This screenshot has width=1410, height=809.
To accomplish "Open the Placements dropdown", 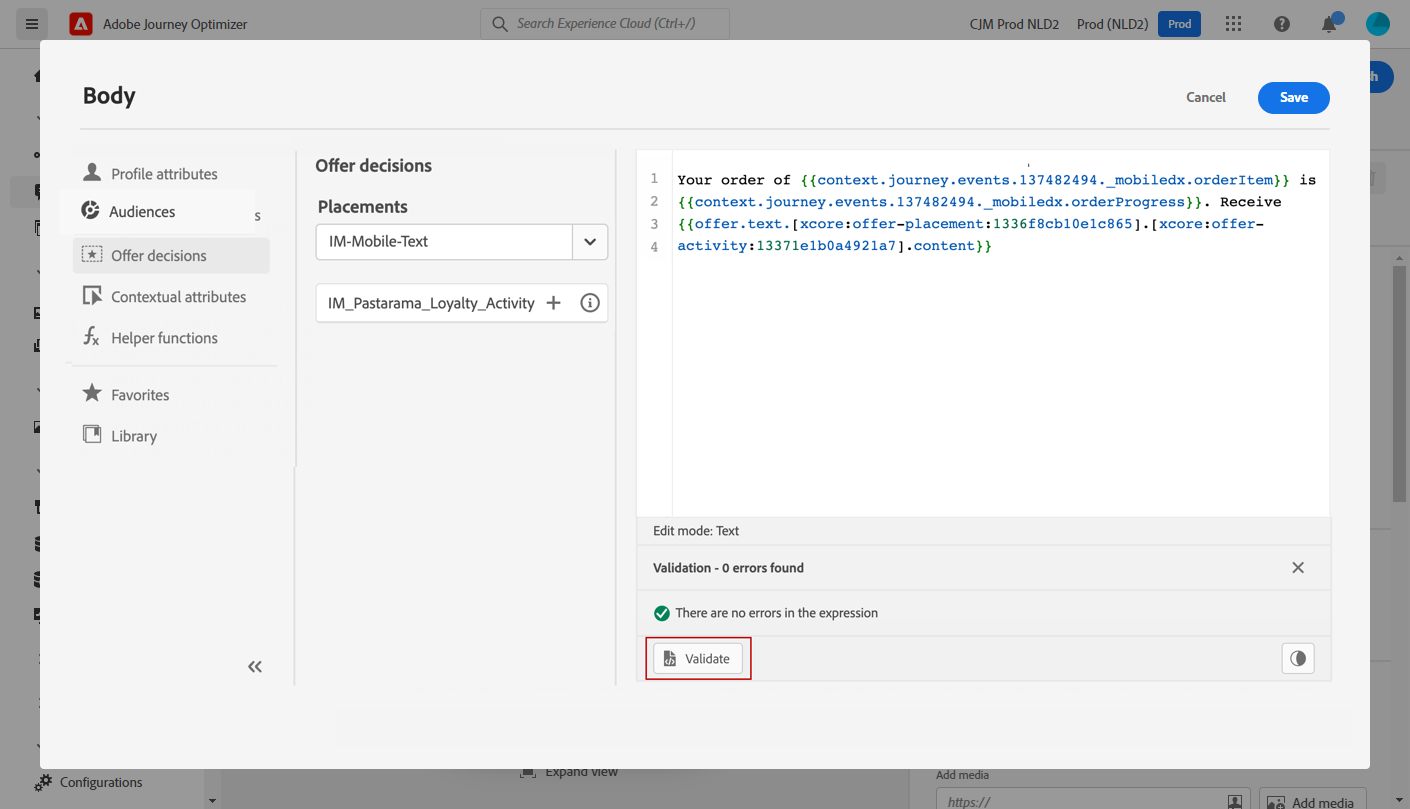I will pyautogui.click(x=590, y=242).
